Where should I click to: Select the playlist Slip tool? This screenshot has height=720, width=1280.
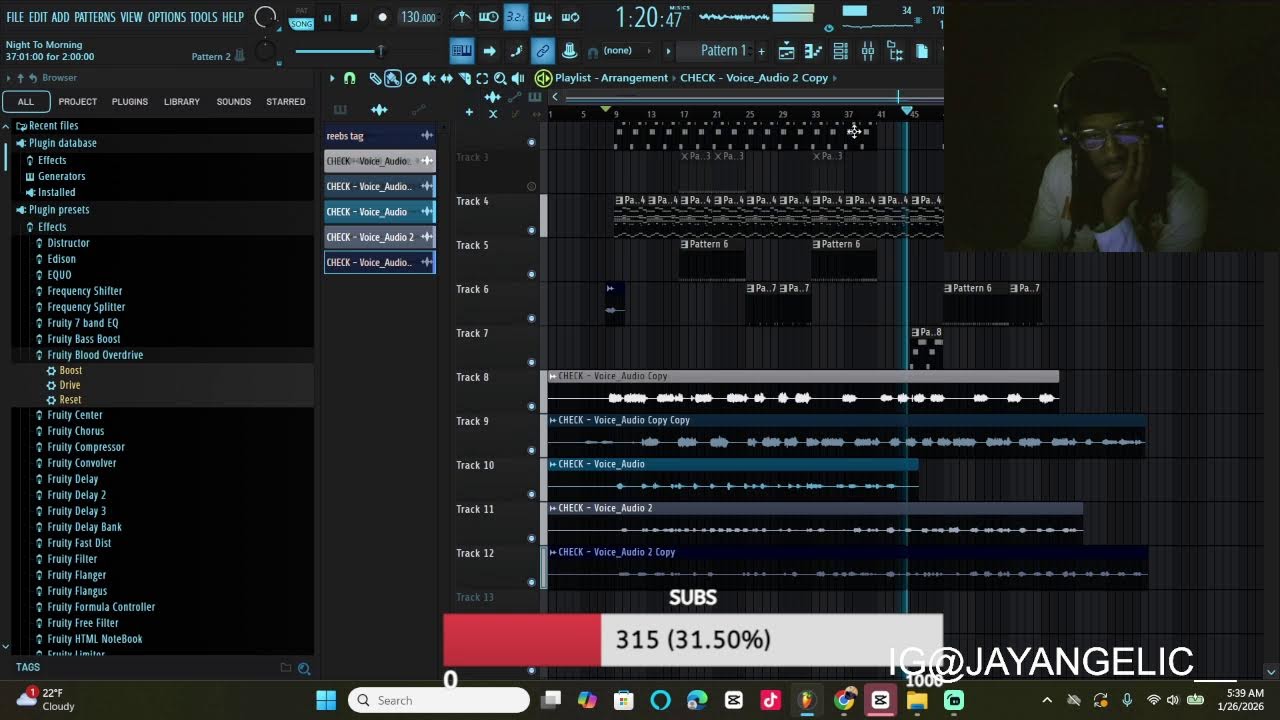click(x=446, y=78)
